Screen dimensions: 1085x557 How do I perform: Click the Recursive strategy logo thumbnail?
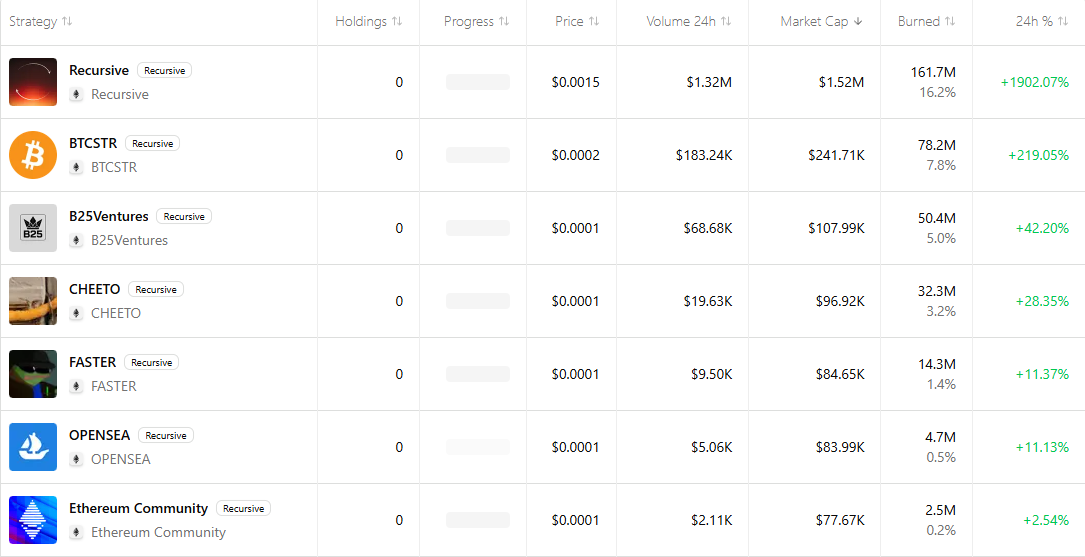[x=33, y=82]
